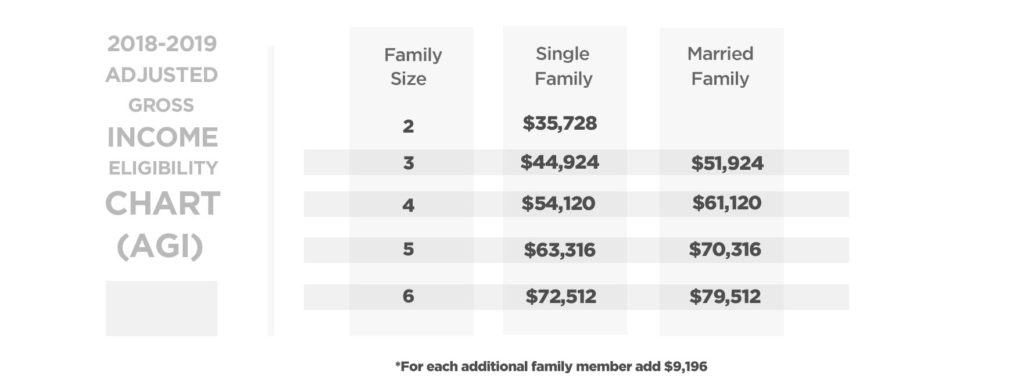Select the $61,120 married family amount
The image size is (1024, 392).
click(727, 203)
